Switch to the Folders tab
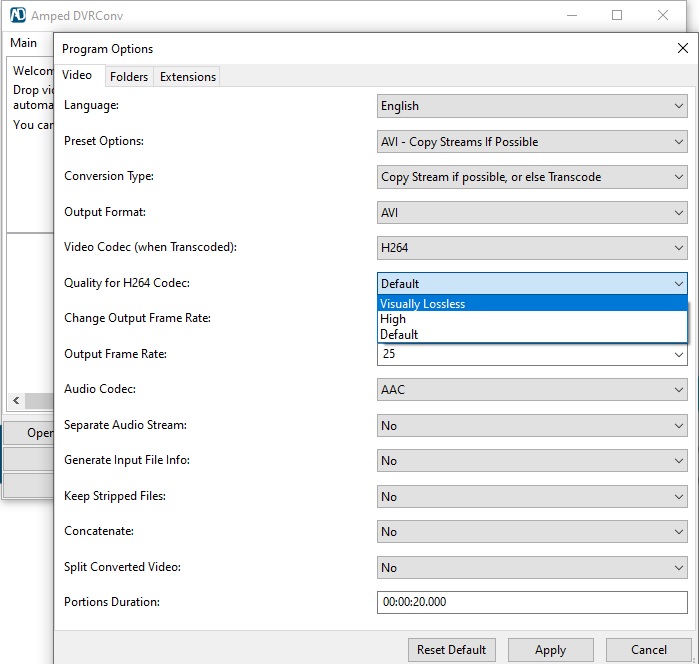699x664 pixels. point(129,77)
